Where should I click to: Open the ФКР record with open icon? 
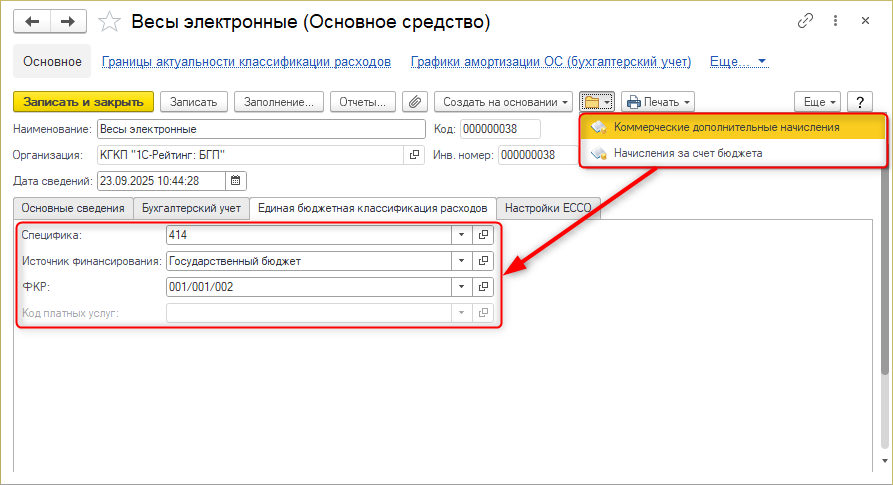coord(484,287)
